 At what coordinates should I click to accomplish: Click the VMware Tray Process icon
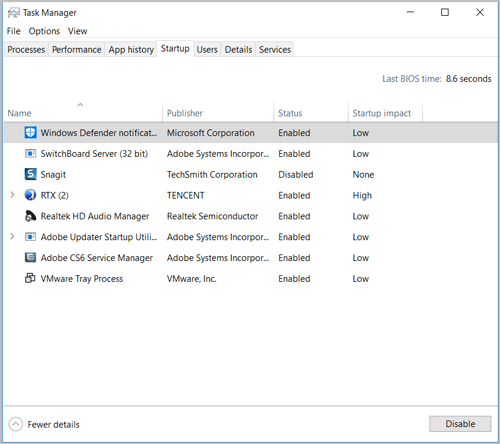pyautogui.click(x=30, y=278)
